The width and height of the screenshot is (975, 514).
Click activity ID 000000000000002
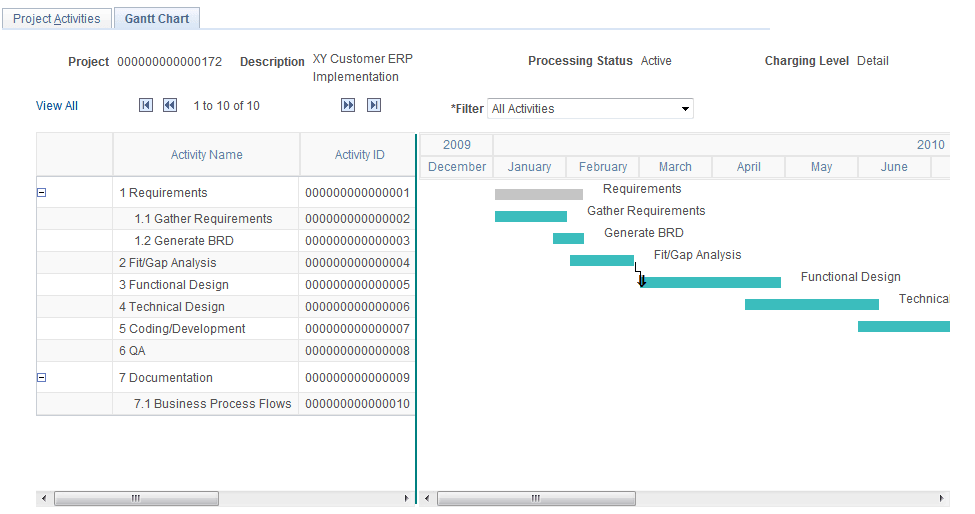[358, 219]
